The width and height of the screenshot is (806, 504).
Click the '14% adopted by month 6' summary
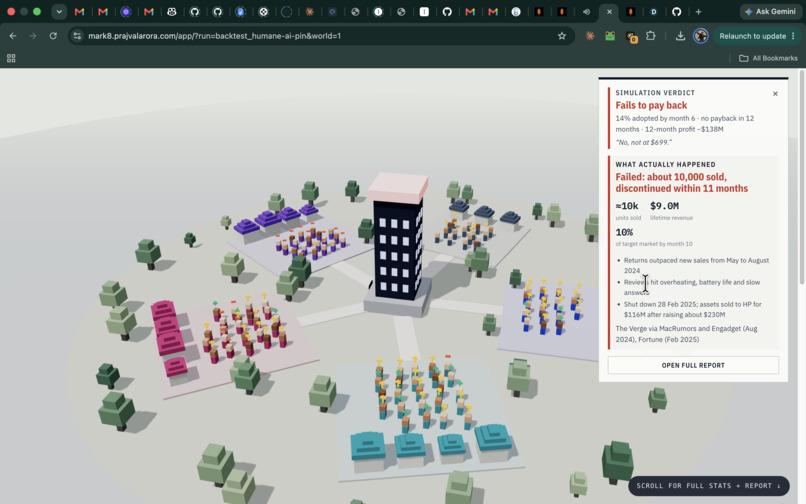[x=685, y=123]
